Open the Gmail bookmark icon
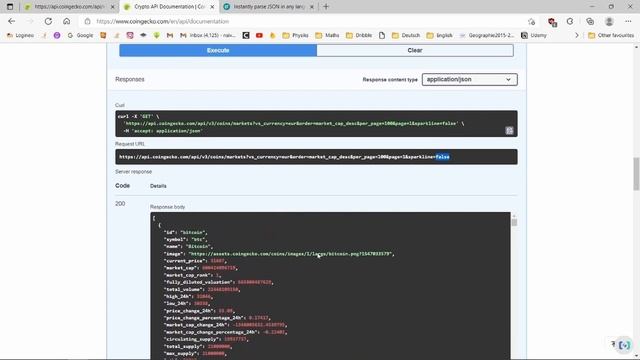This screenshot has width=640, height=360. tap(170, 36)
